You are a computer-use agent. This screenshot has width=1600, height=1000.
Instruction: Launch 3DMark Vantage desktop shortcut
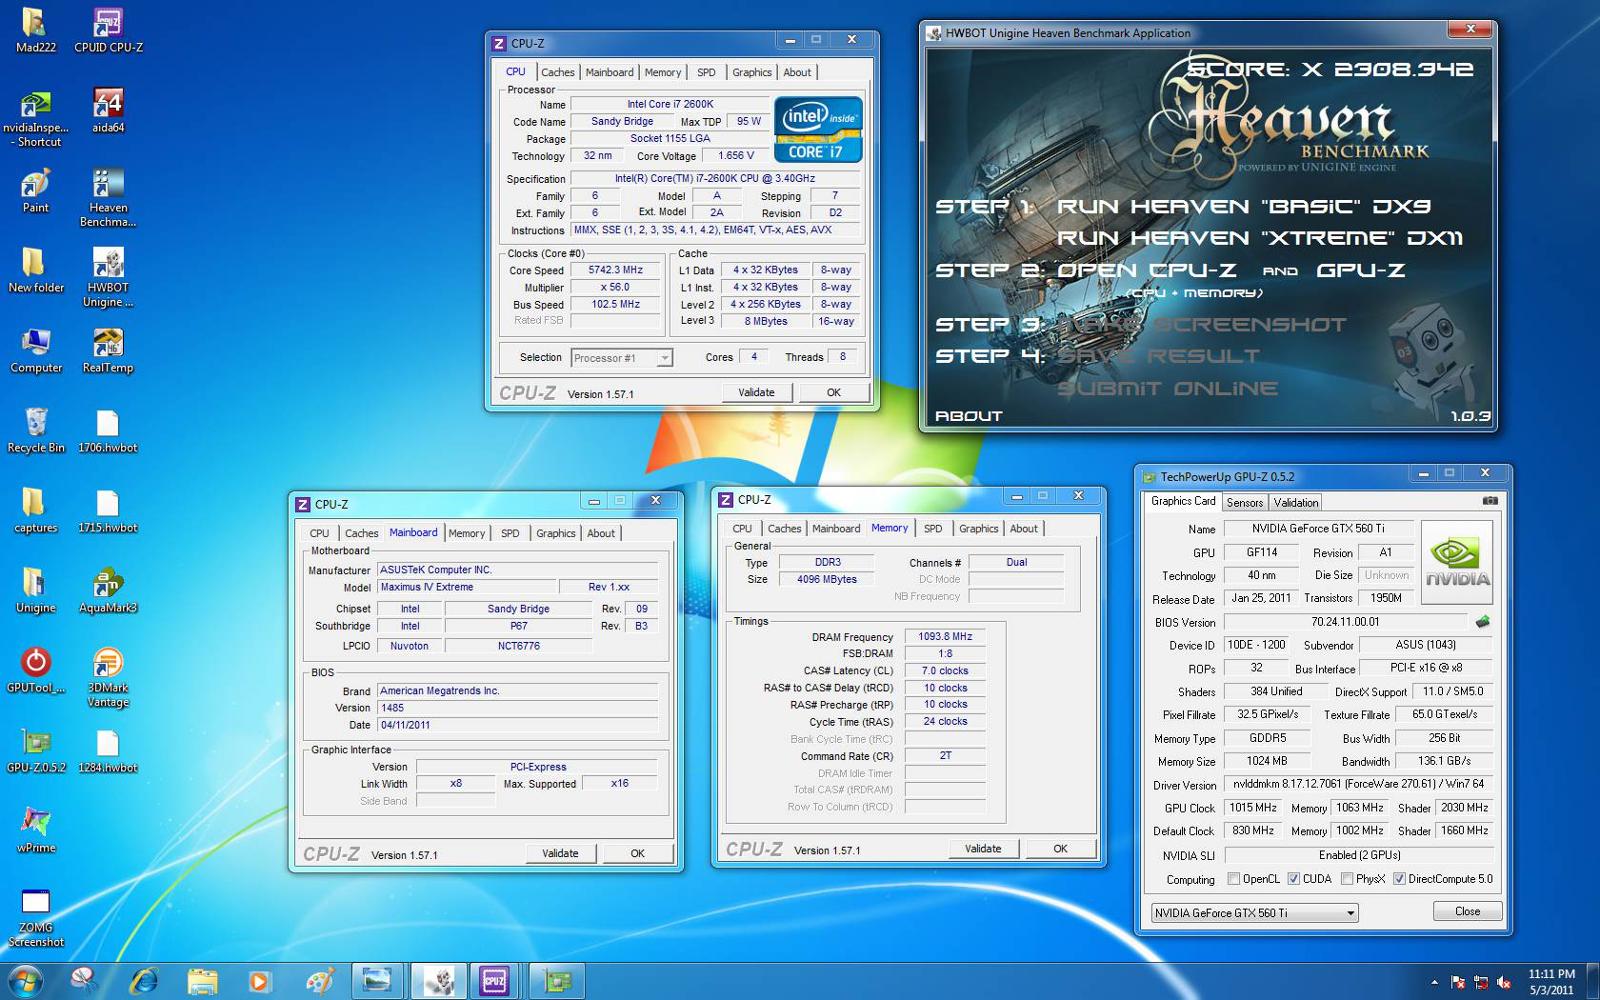pyautogui.click(x=108, y=677)
